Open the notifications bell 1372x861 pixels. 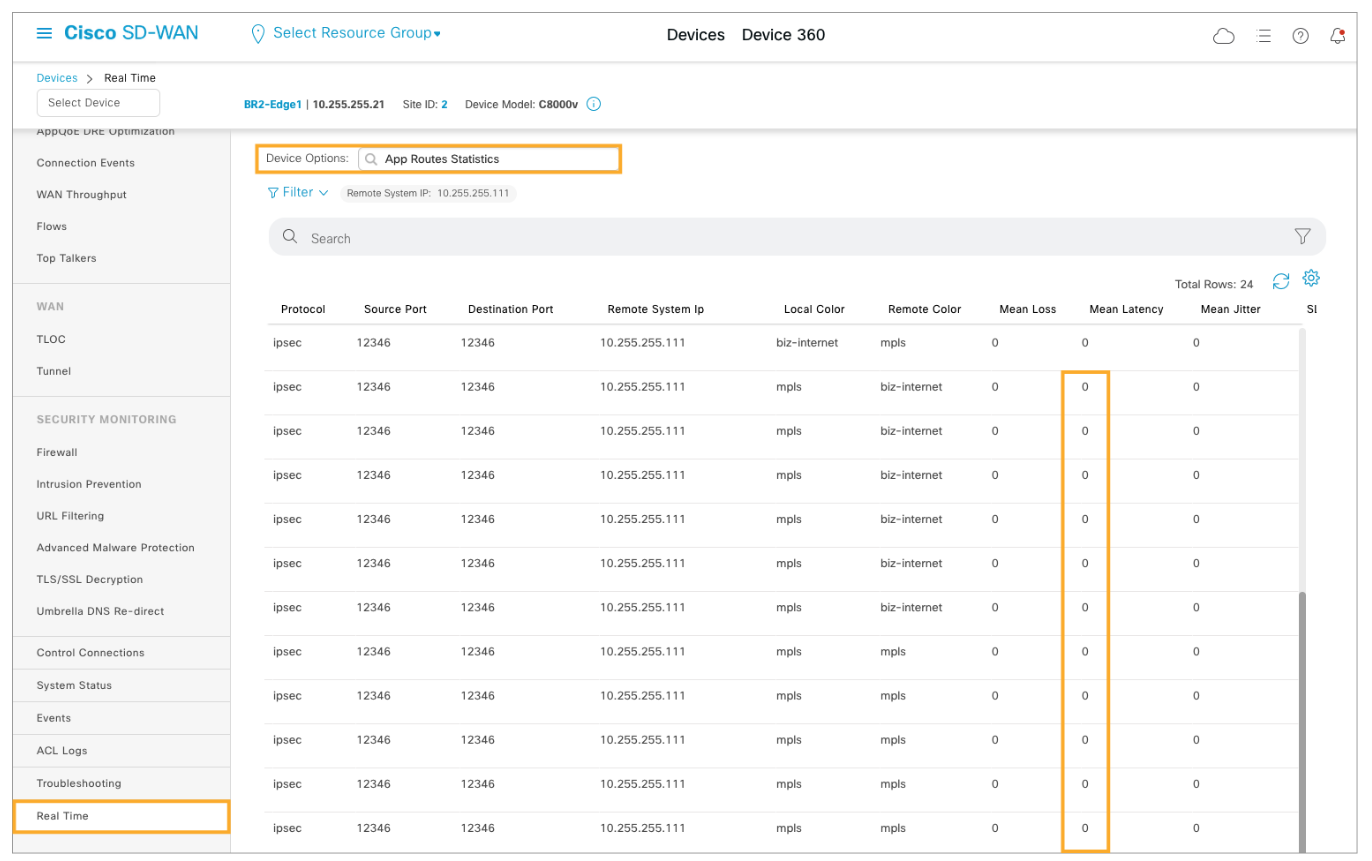tap(1338, 36)
